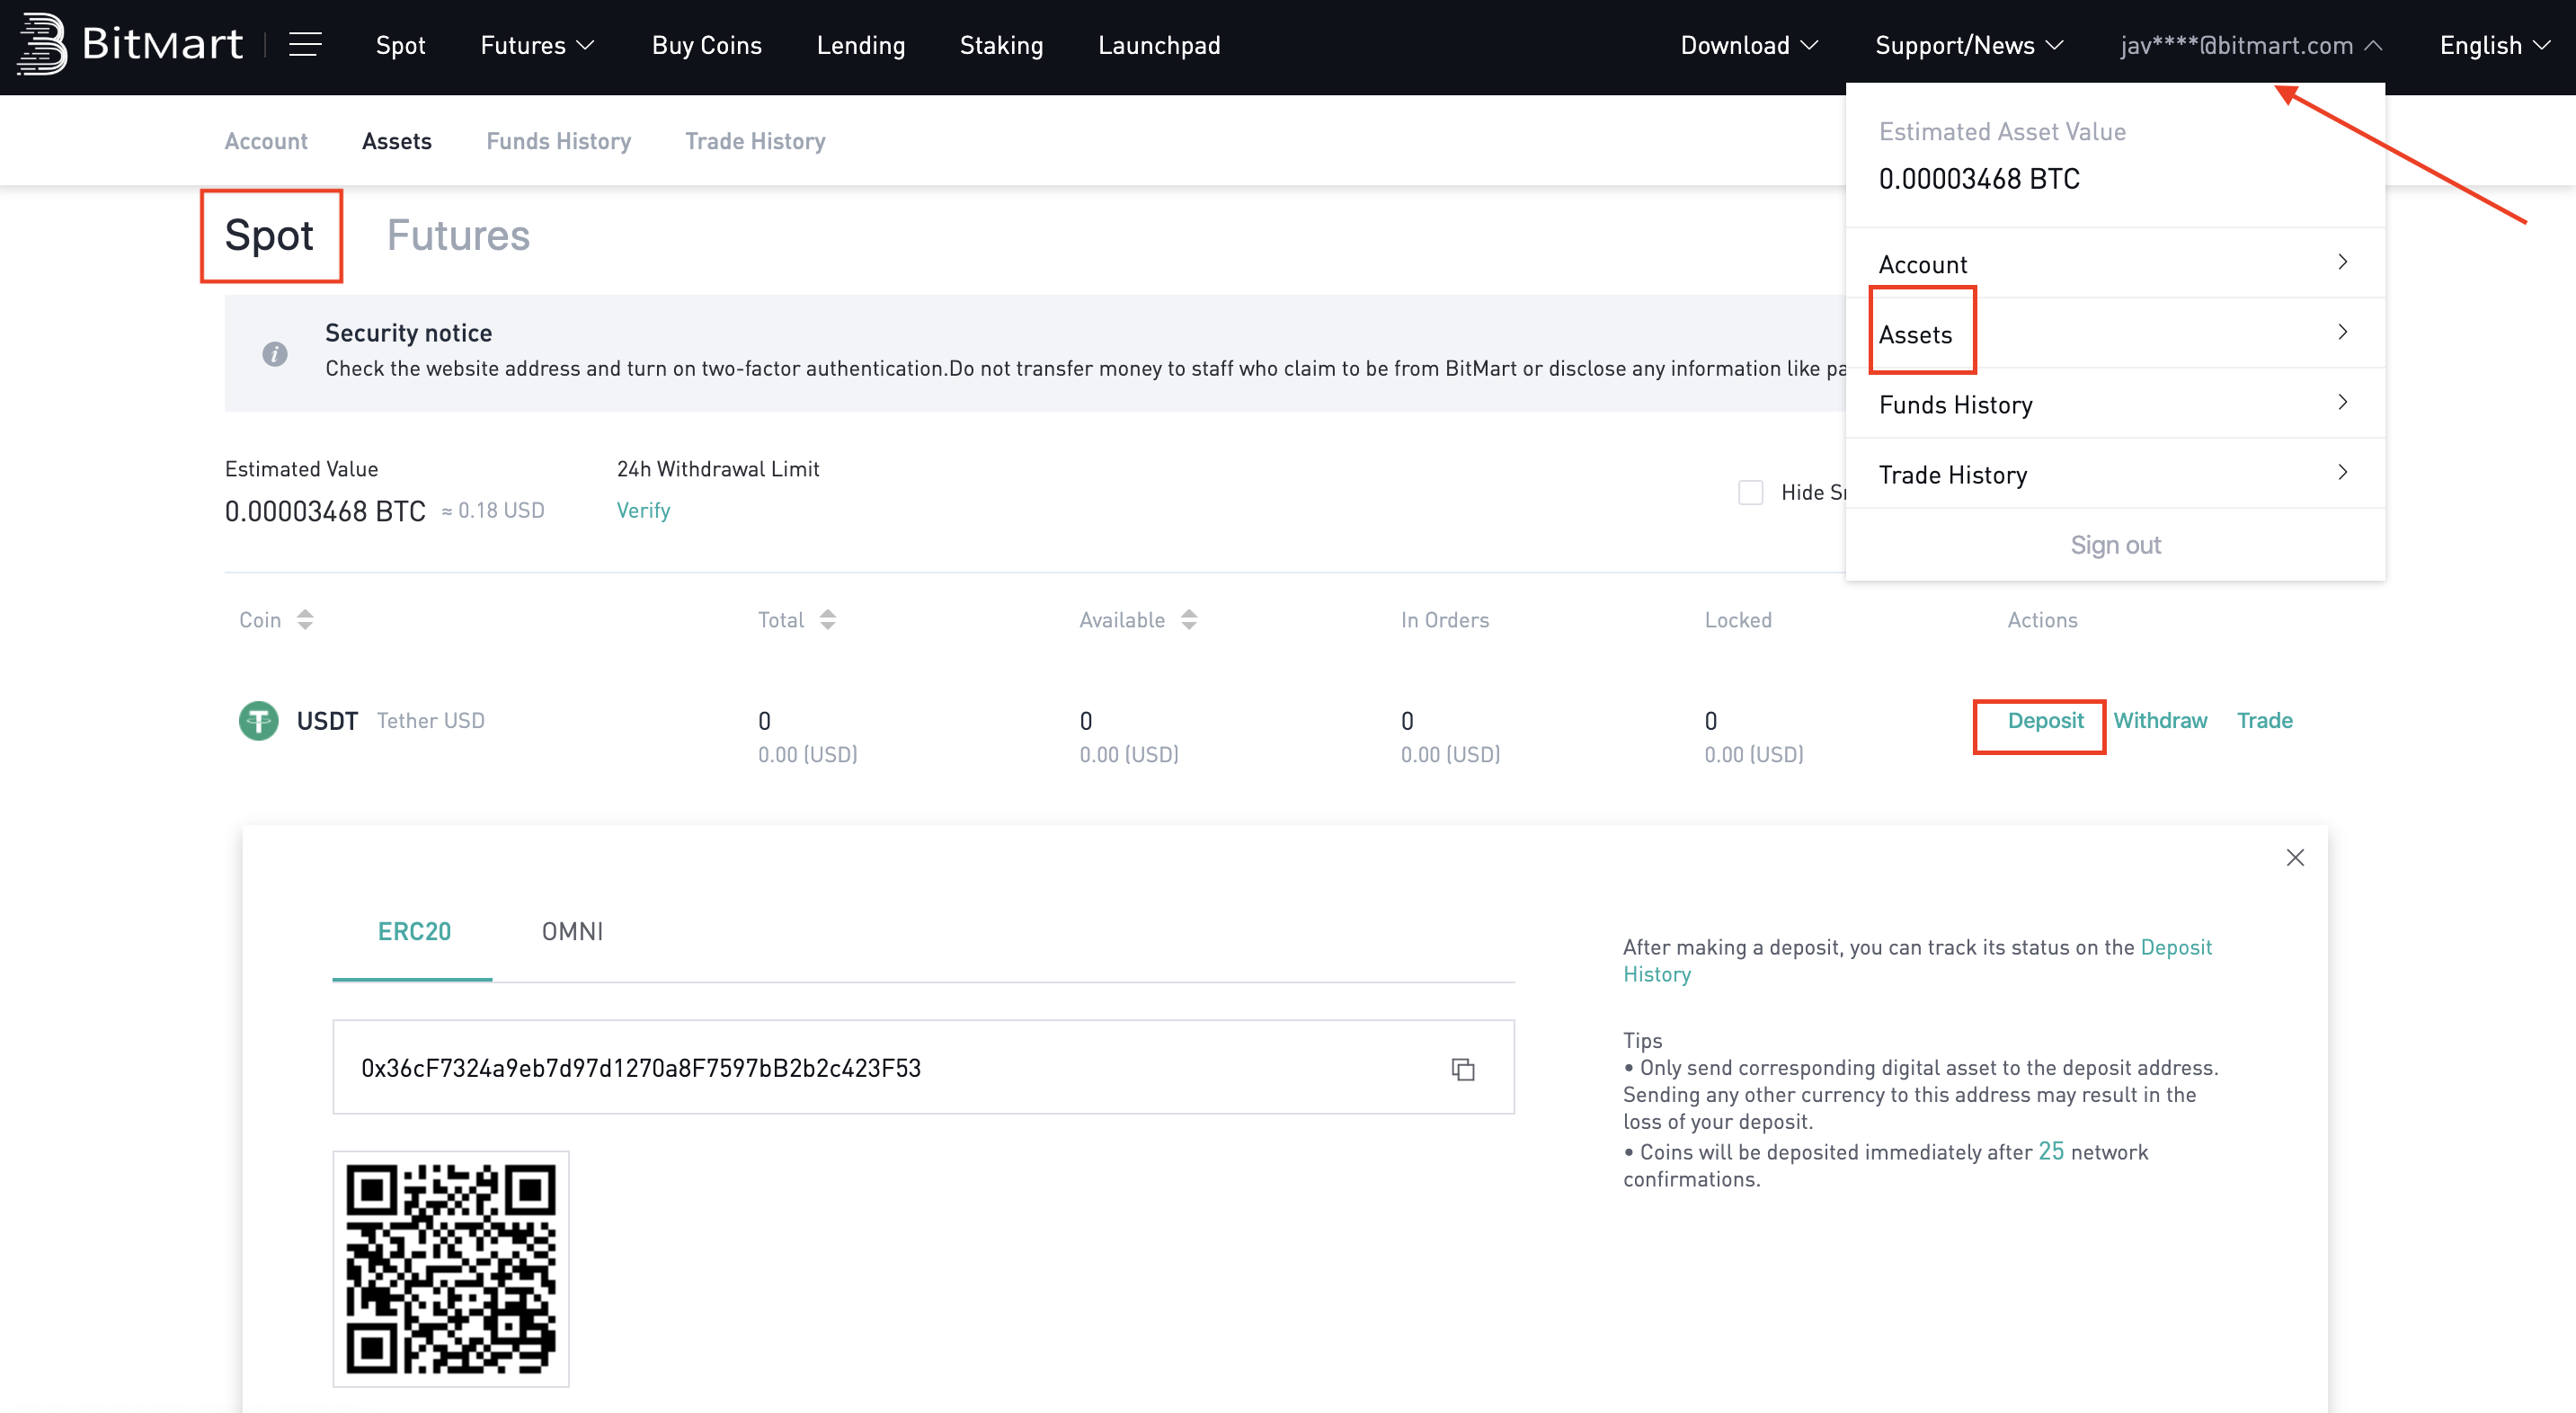2576x1413 pixels.
Task: Click Sign out
Action: point(2115,545)
